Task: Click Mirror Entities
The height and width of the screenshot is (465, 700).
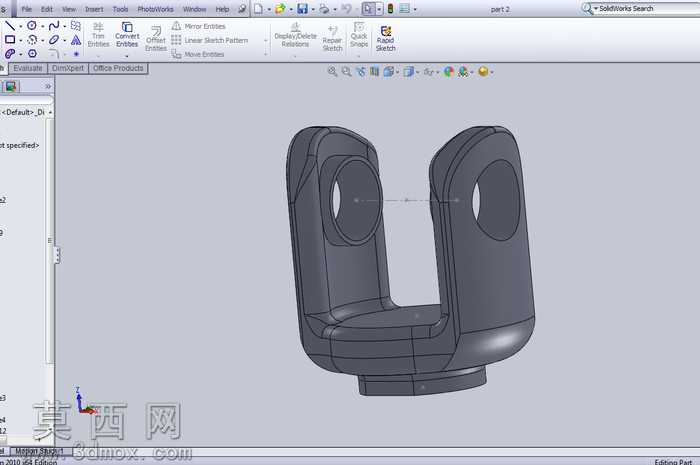Action: click(x=199, y=26)
